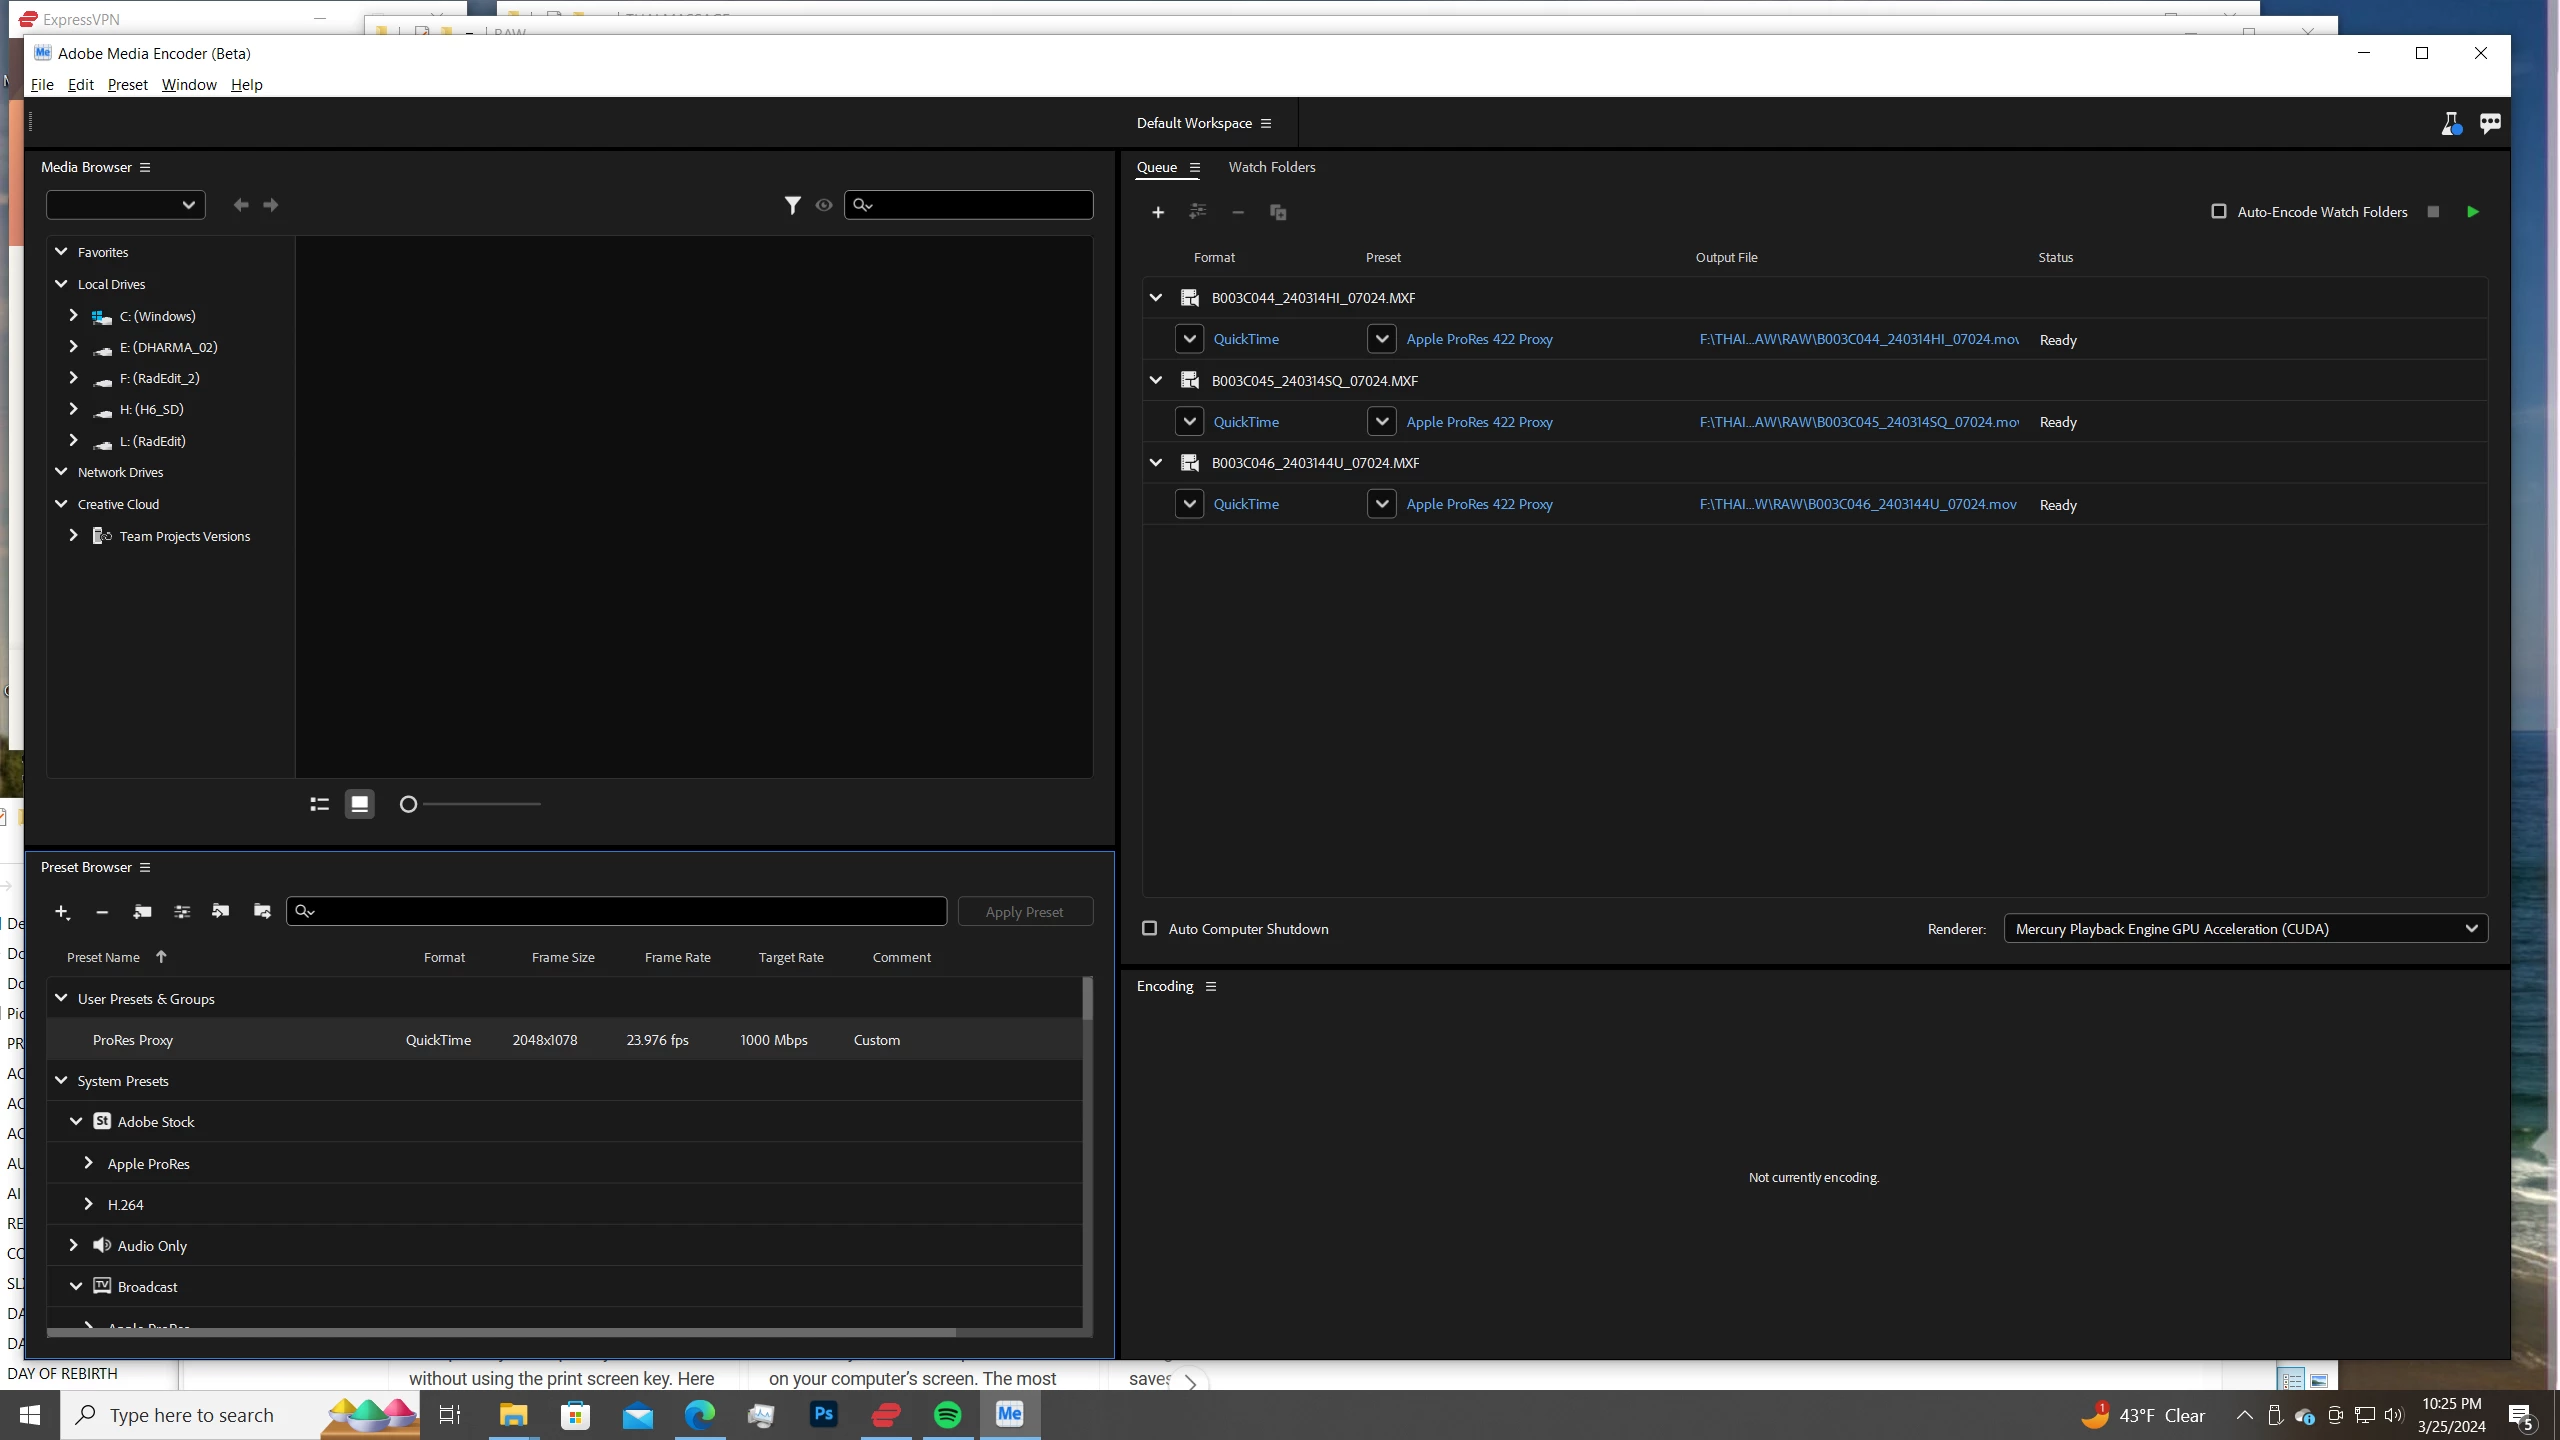2560x1440 pixels.
Task: Open the Preset menu
Action: [127, 85]
